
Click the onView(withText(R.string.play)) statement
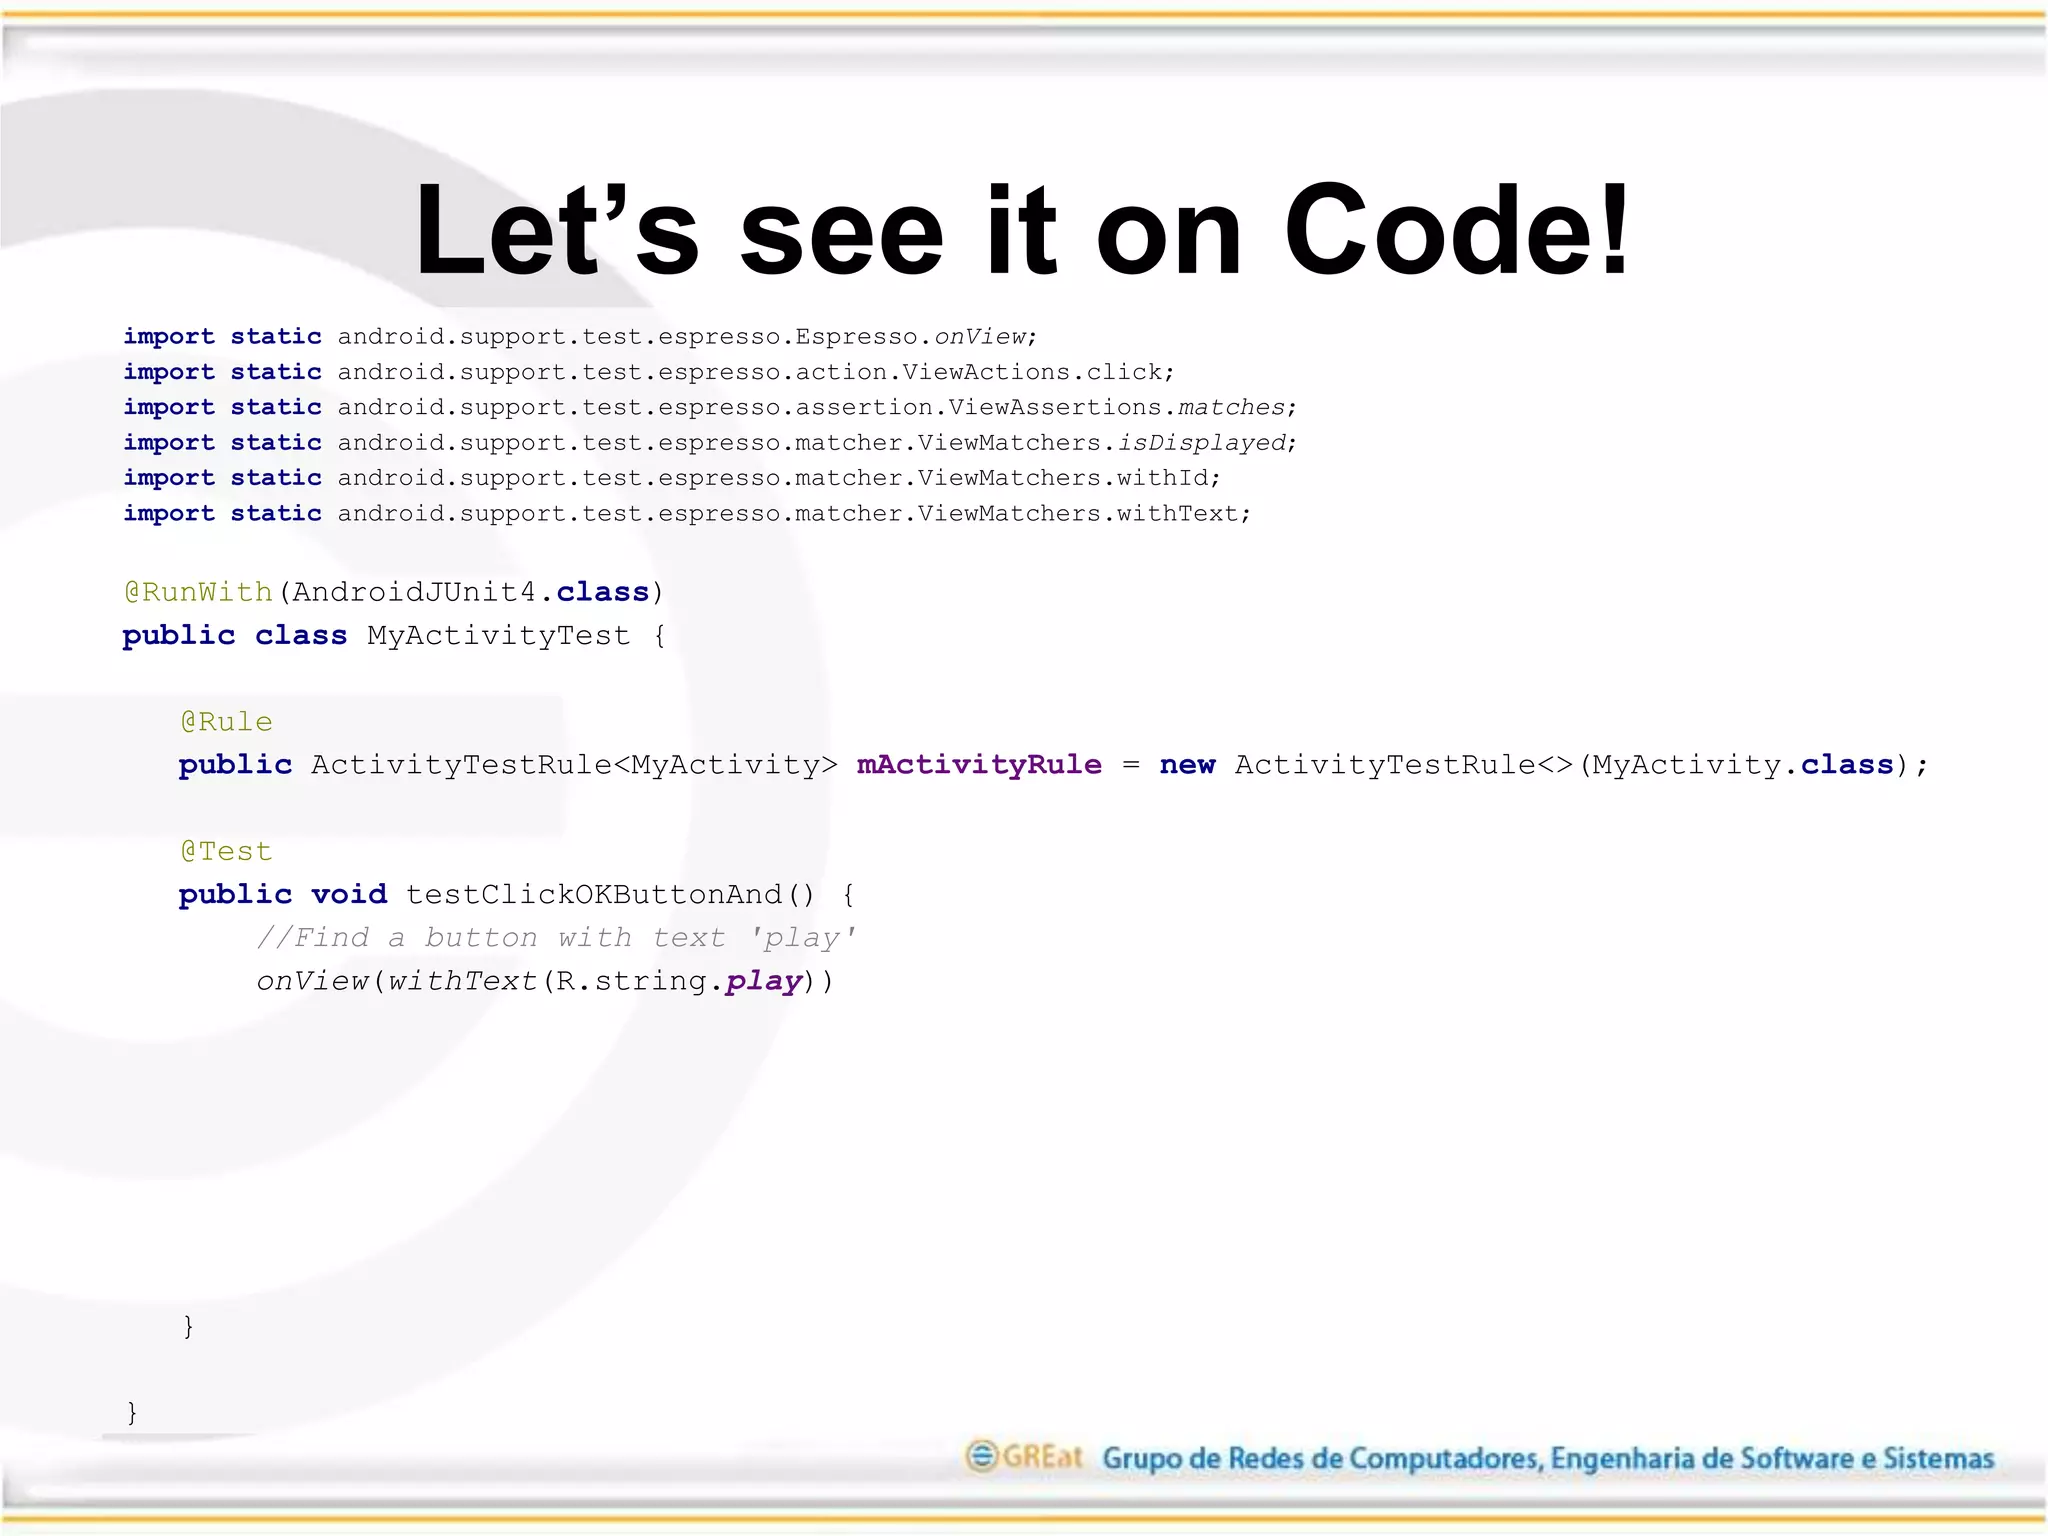coord(544,981)
